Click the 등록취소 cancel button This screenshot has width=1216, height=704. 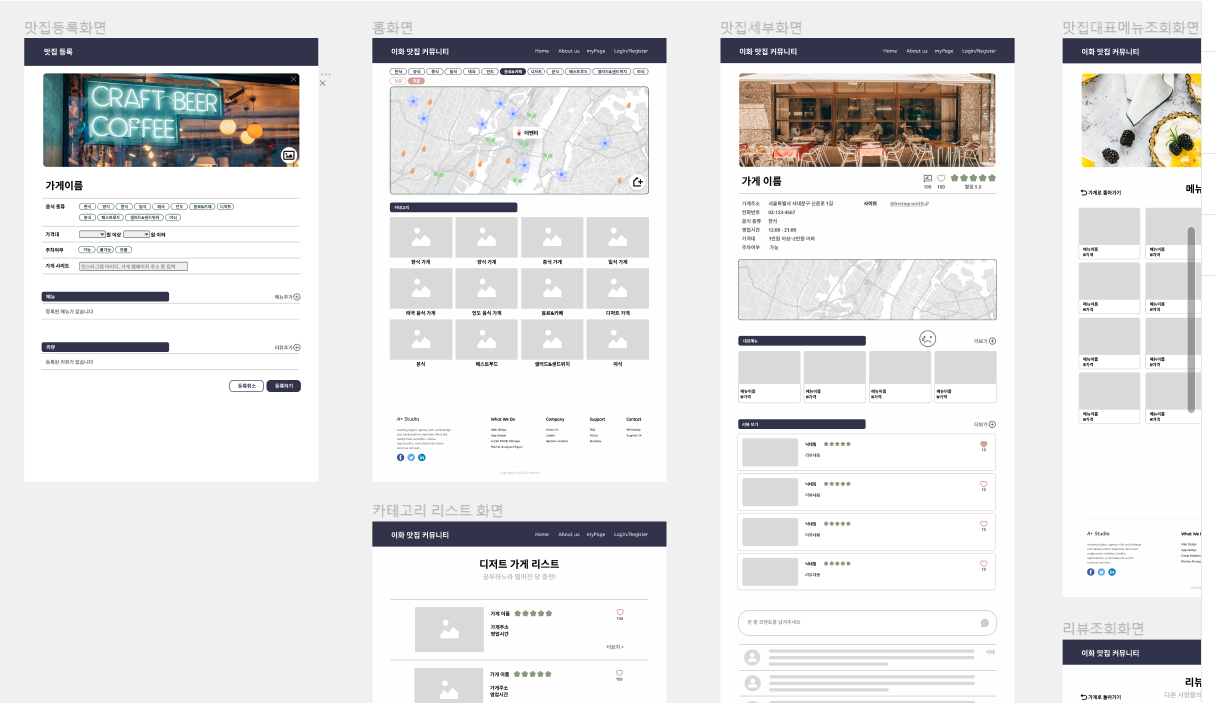(x=246, y=386)
